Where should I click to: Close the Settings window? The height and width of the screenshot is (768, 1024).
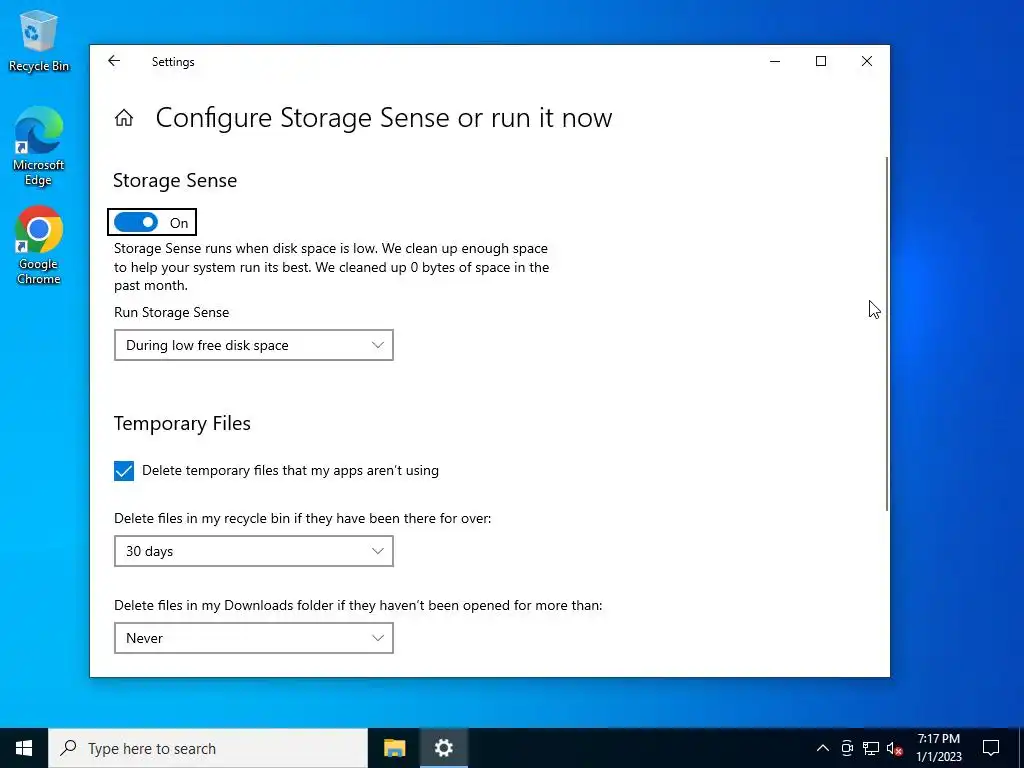pos(867,61)
